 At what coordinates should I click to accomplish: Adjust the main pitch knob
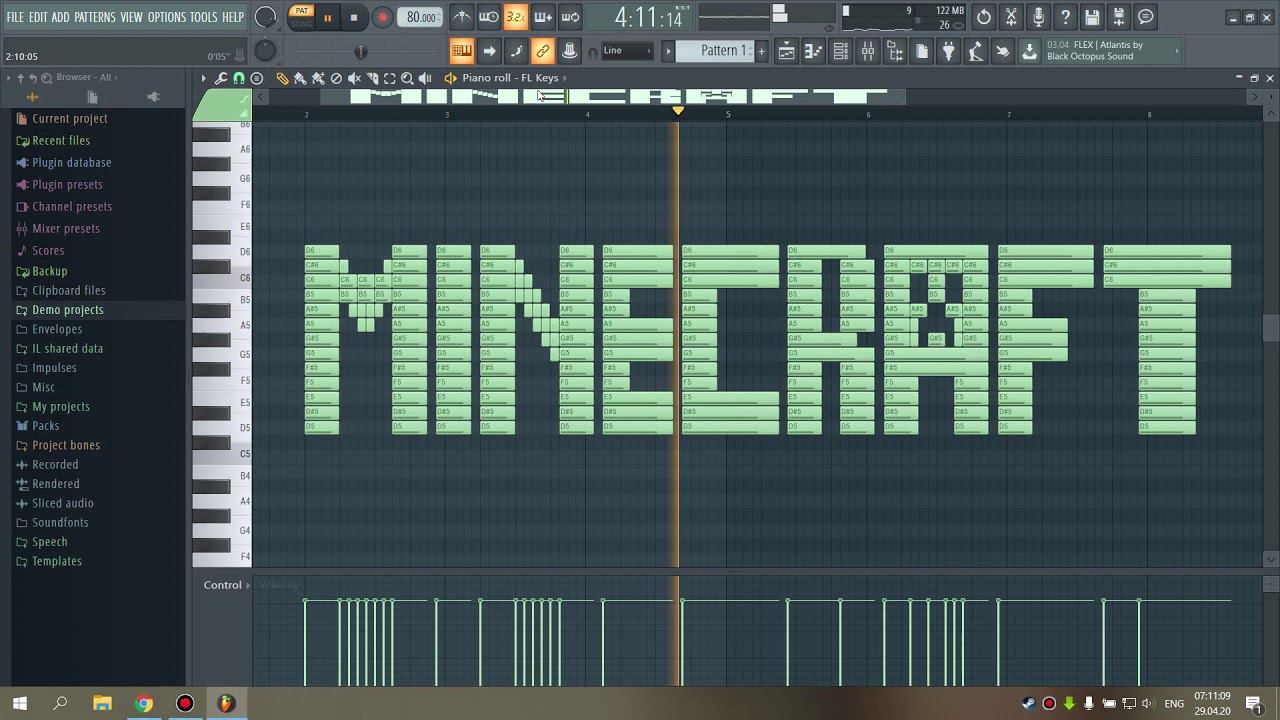(x=265, y=51)
